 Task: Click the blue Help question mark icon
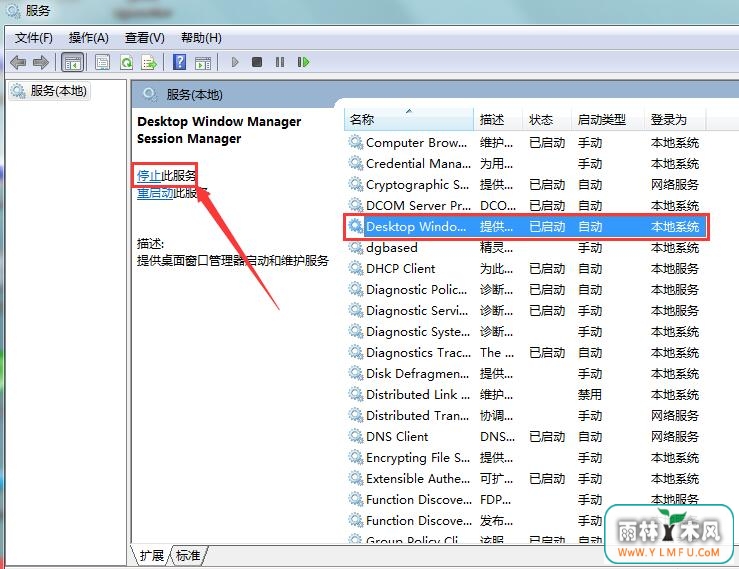click(180, 62)
